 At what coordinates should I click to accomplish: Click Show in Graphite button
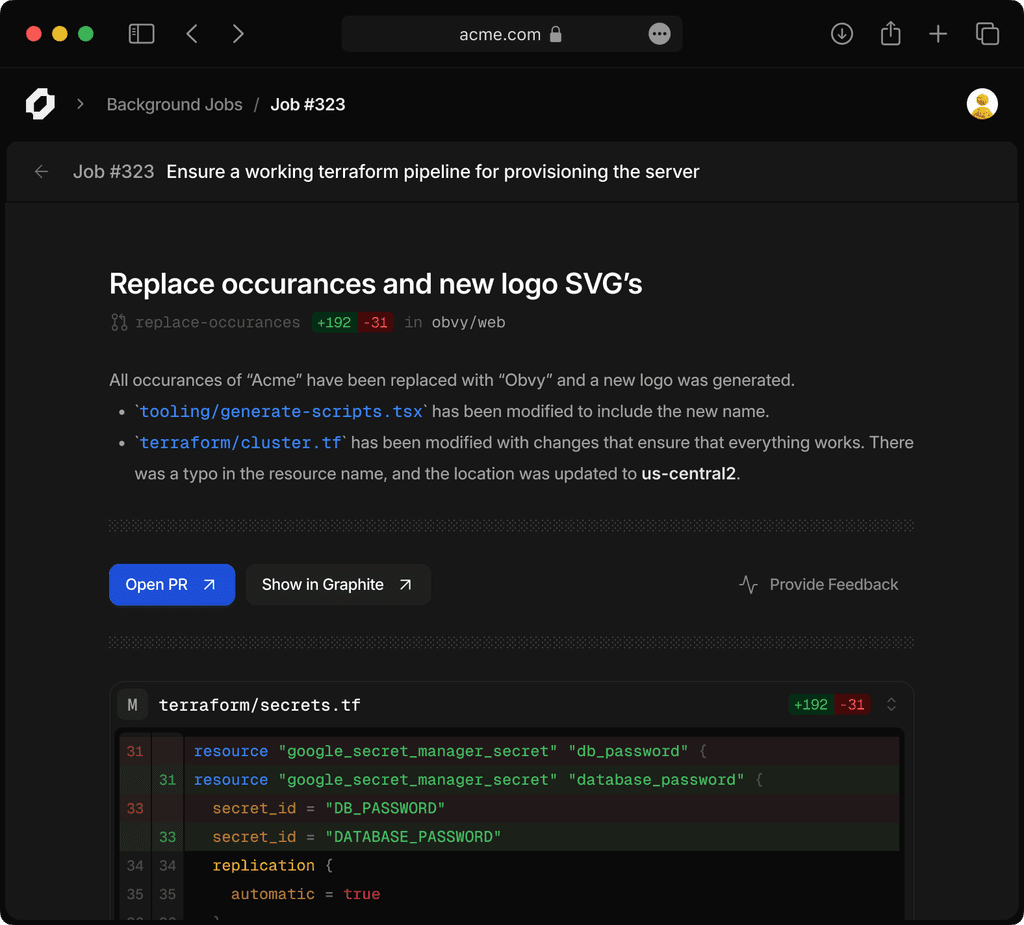[338, 585]
